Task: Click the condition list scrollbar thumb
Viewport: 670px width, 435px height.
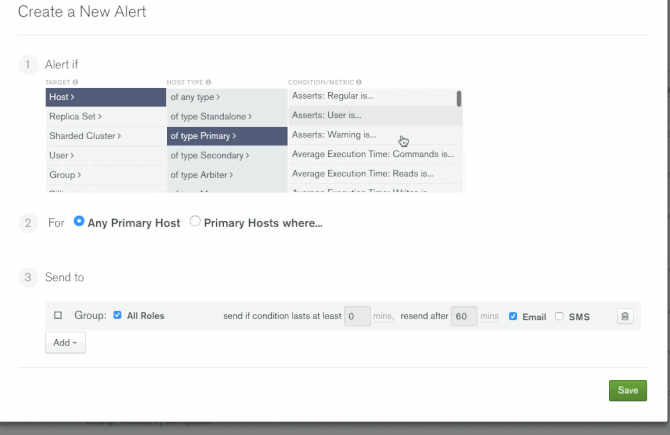Action: (459, 98)
